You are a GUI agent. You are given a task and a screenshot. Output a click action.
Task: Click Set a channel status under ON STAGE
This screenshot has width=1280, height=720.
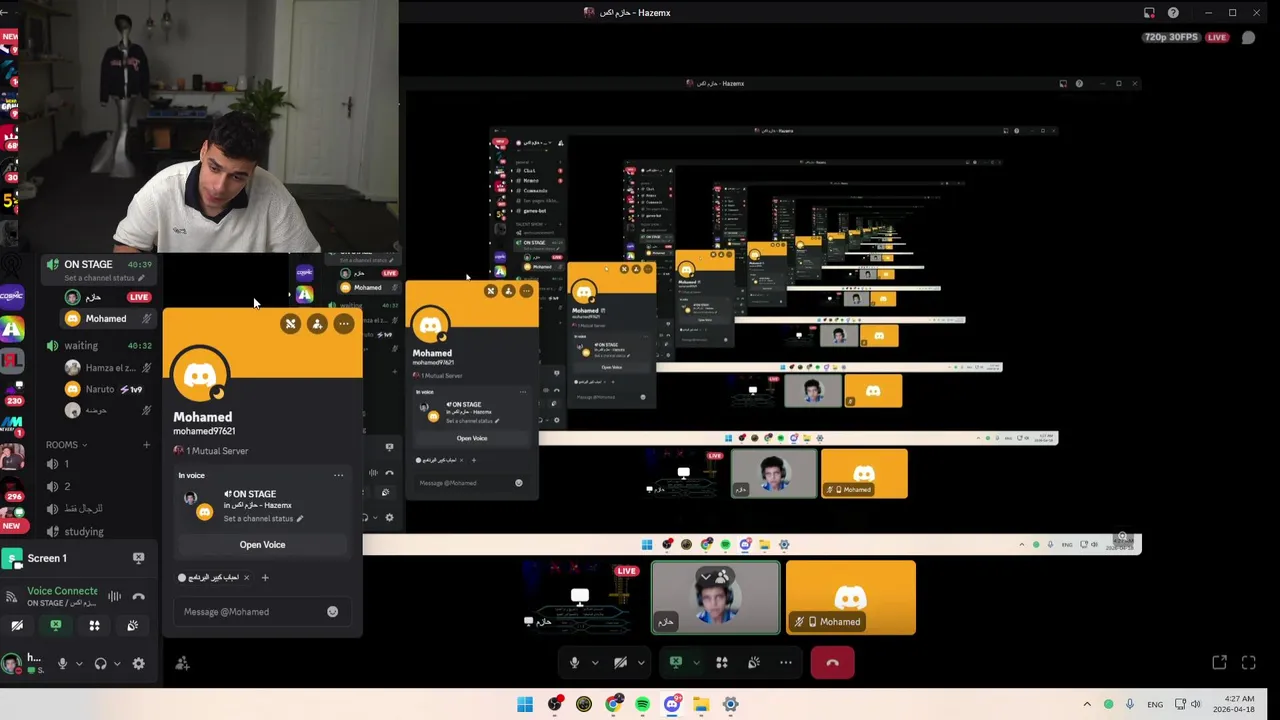[100, 278]
